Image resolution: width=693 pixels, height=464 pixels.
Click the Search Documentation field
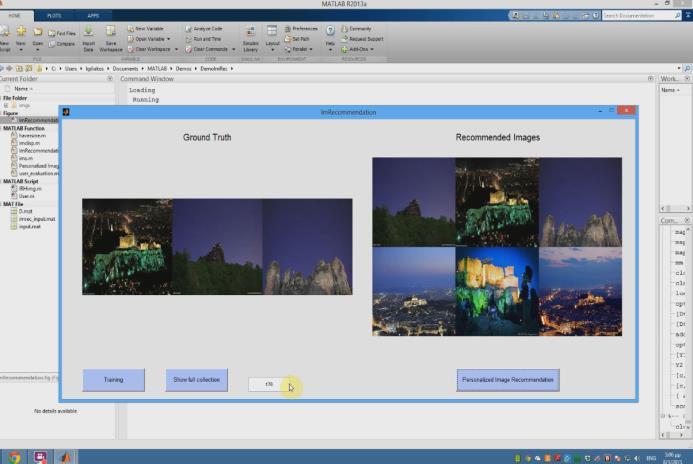coord(638,15)
